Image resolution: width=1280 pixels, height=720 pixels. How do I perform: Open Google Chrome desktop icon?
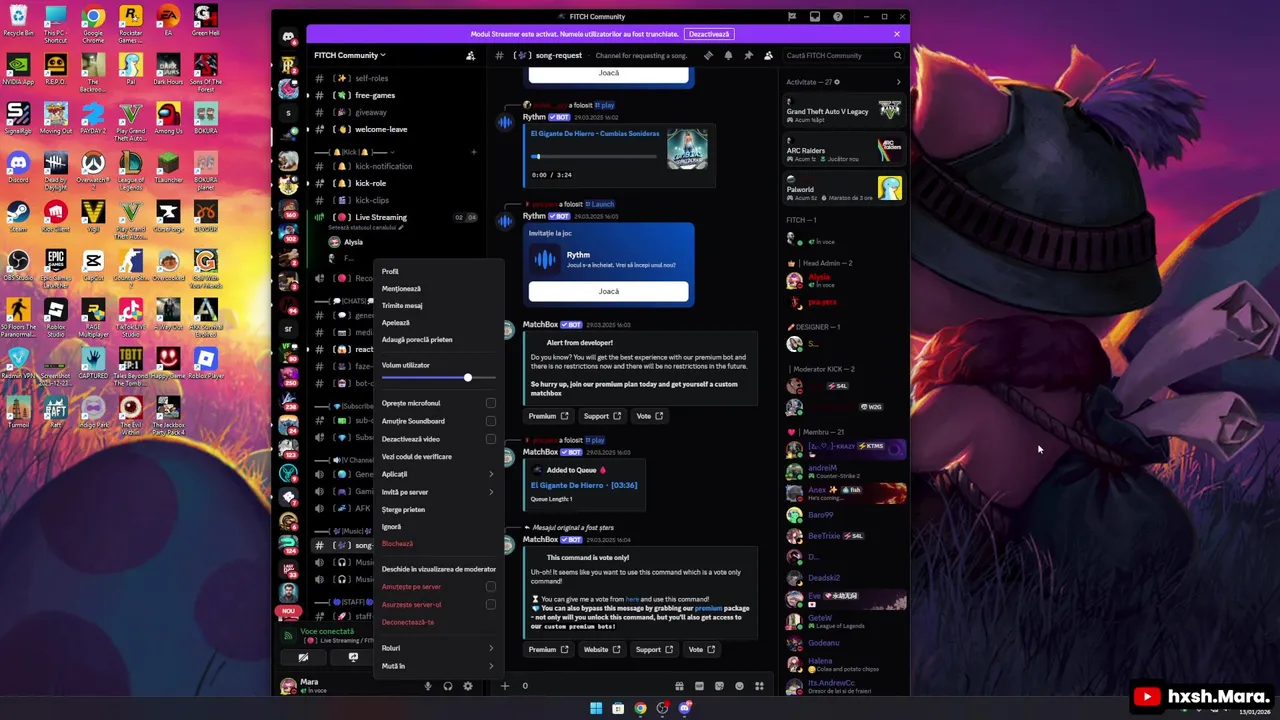93,23
